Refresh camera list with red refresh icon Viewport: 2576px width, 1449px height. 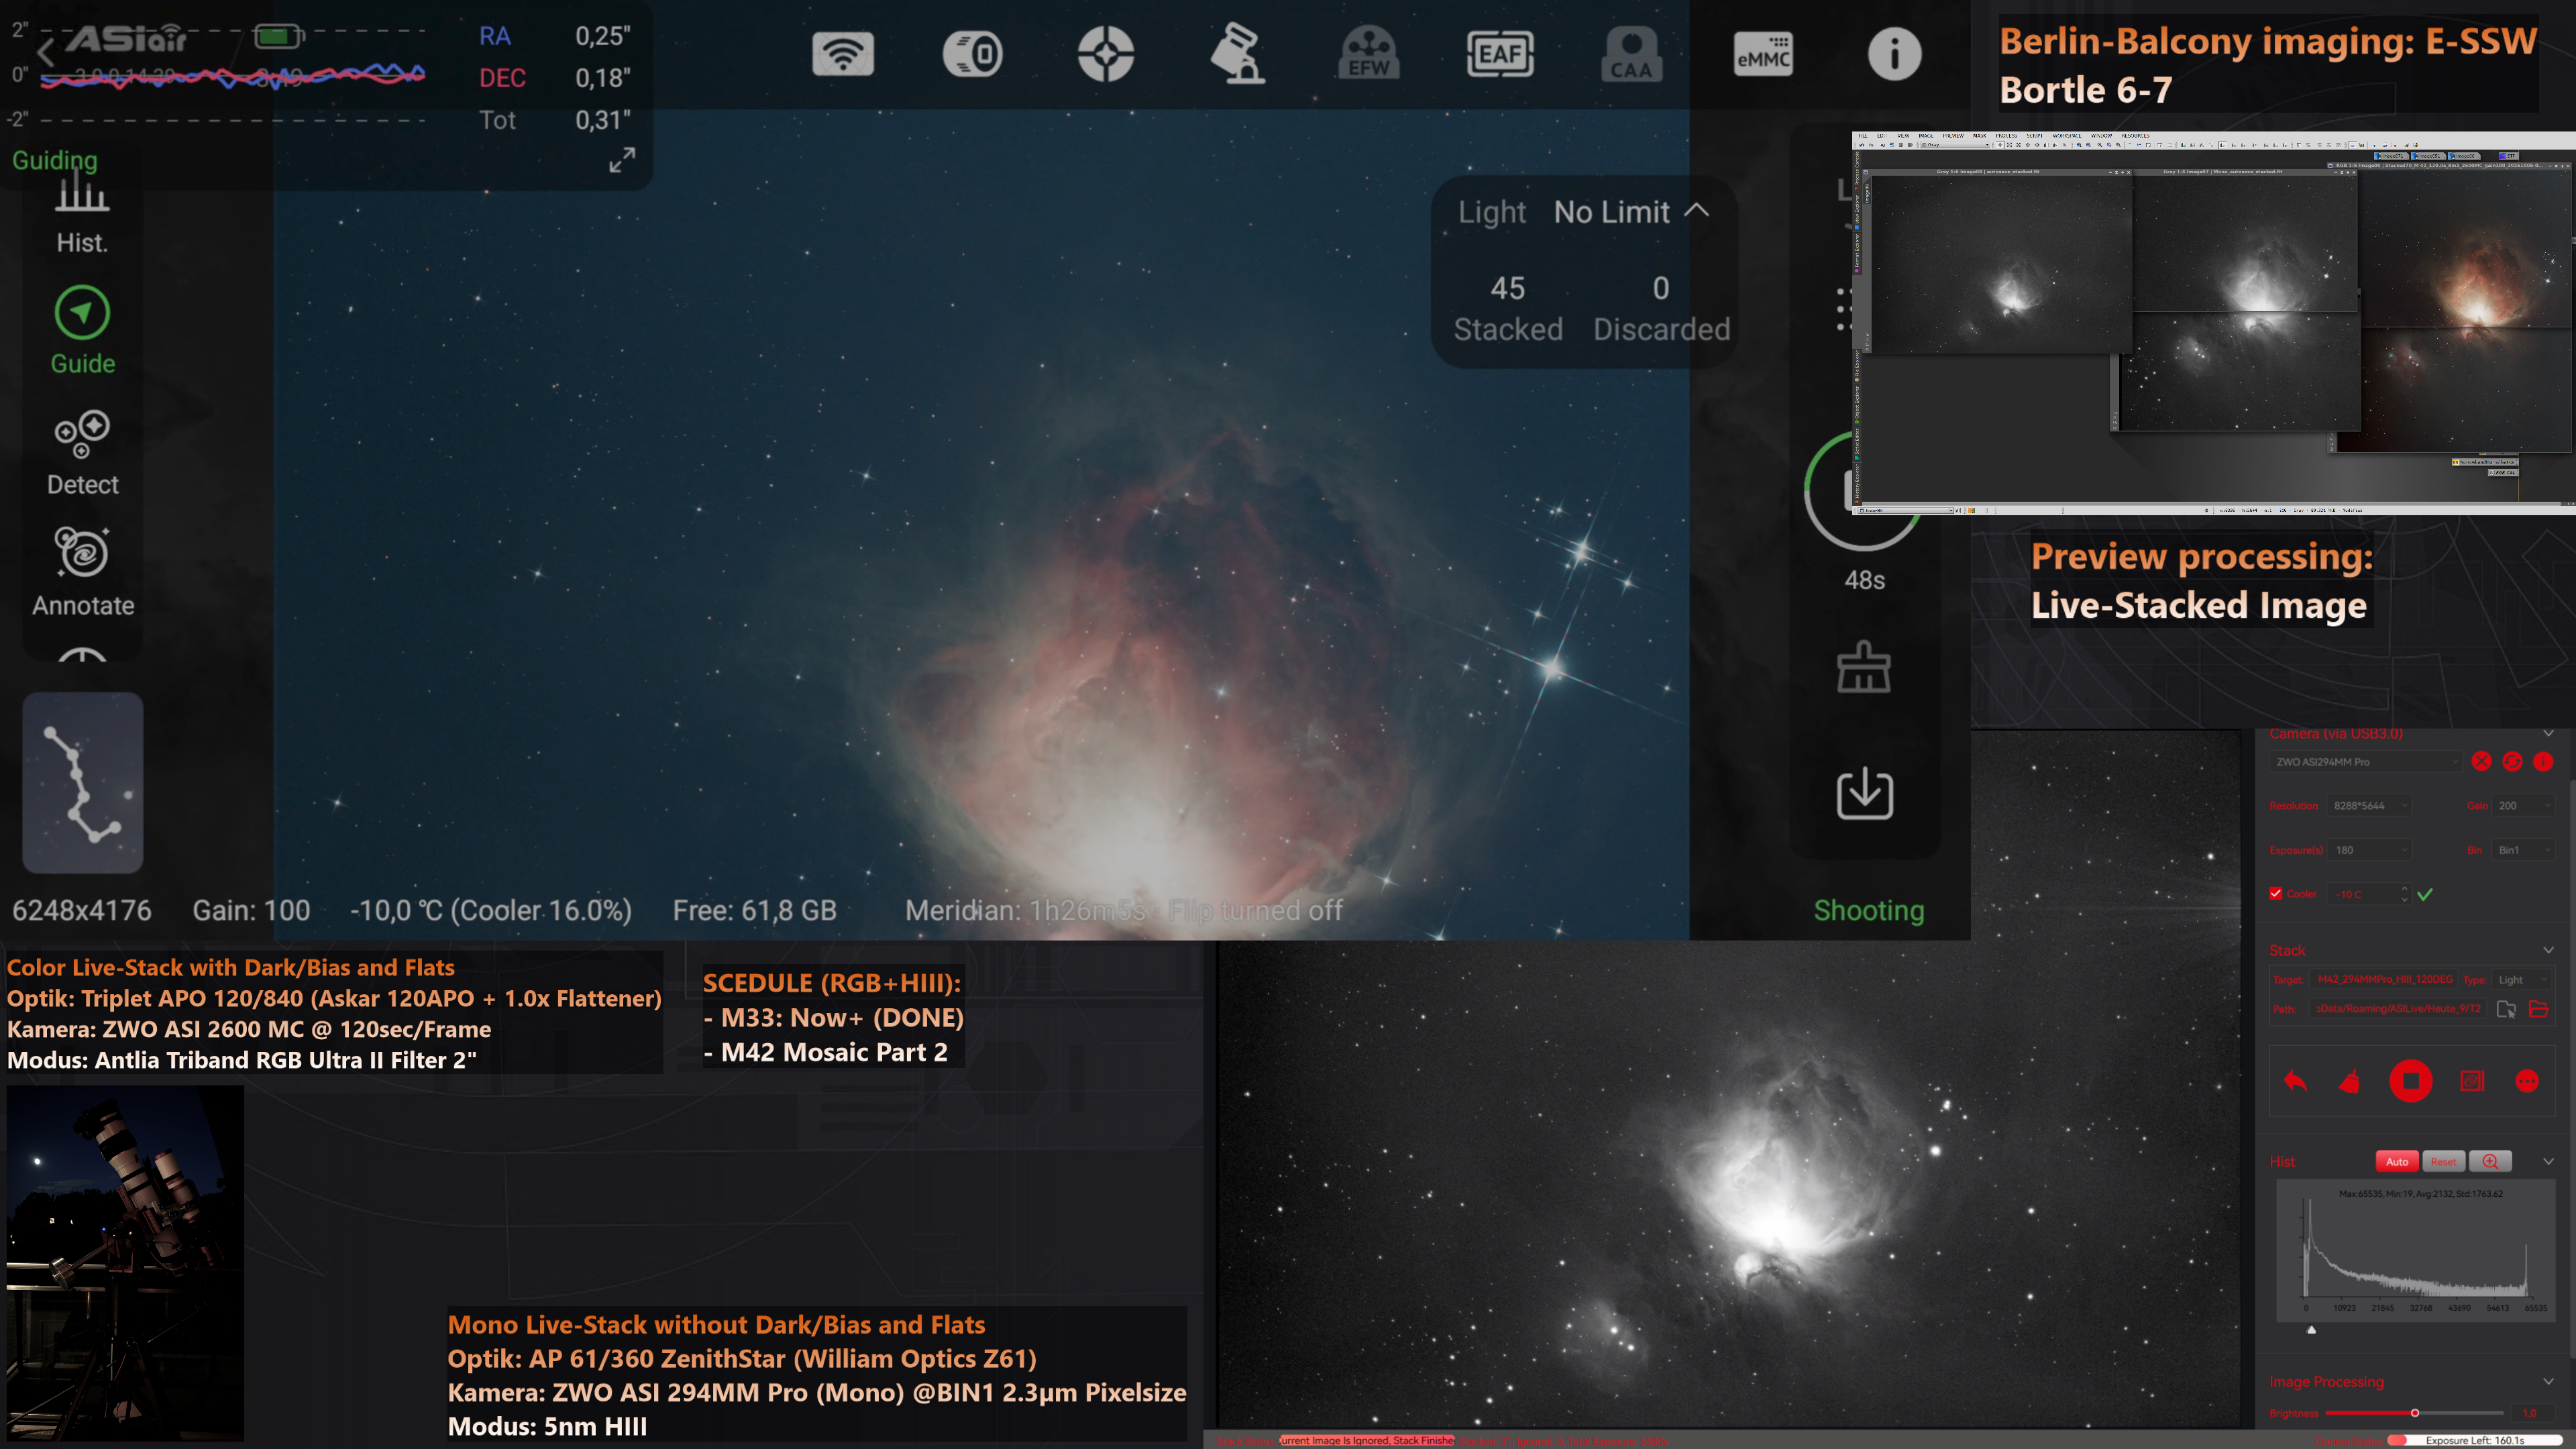[2512, 762]
